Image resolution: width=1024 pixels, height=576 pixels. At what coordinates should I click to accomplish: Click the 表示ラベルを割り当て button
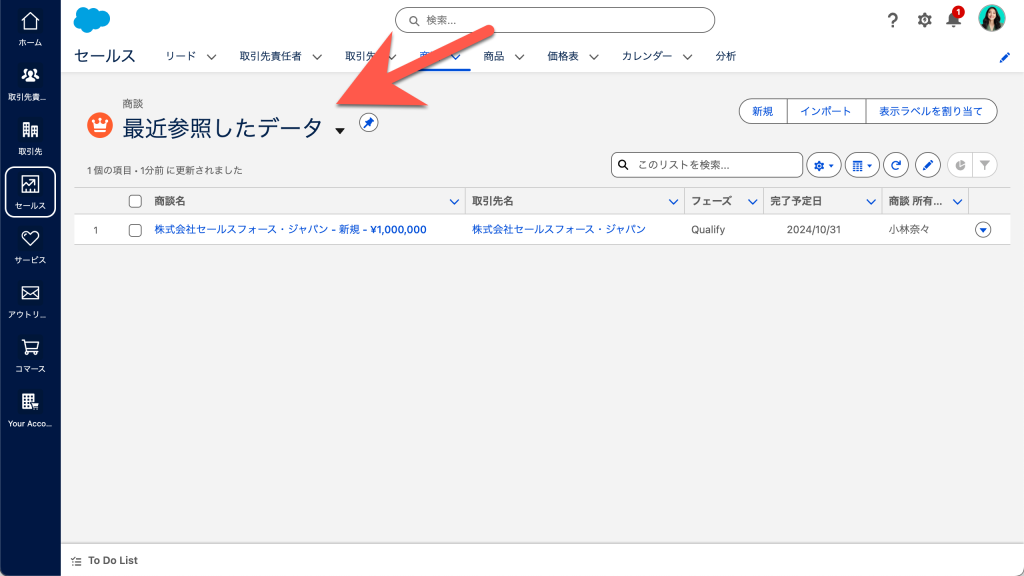931,111
